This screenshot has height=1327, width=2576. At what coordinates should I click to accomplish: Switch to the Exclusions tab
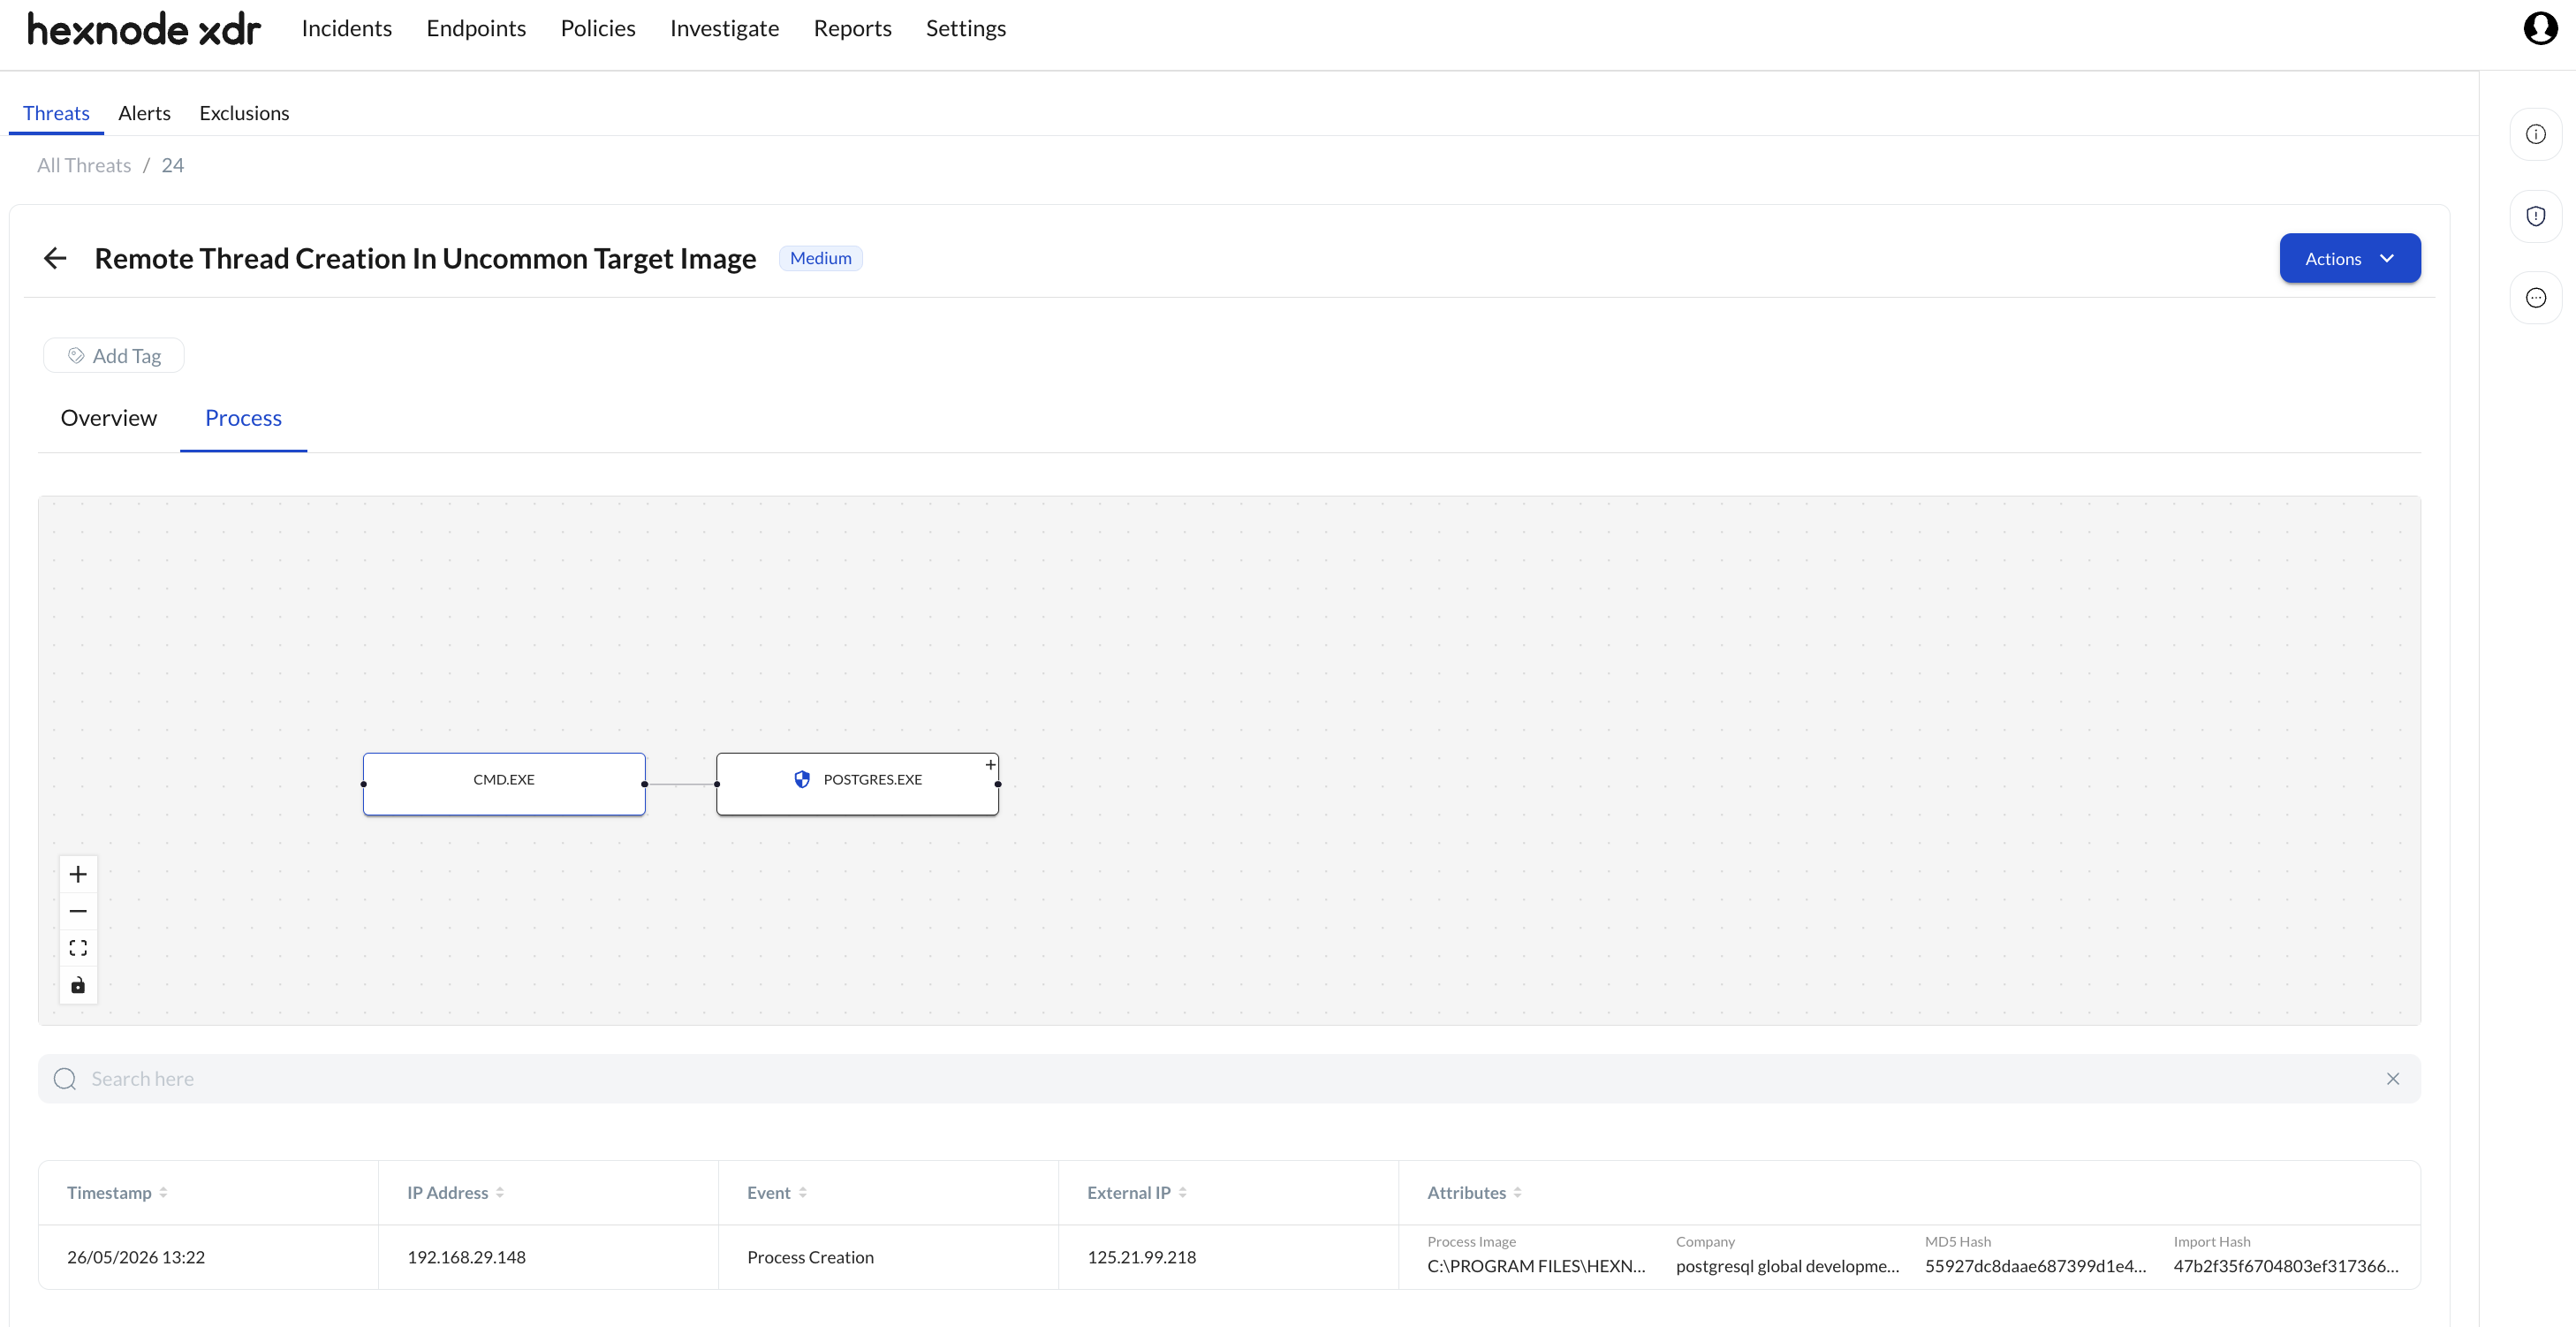[244, 113]
